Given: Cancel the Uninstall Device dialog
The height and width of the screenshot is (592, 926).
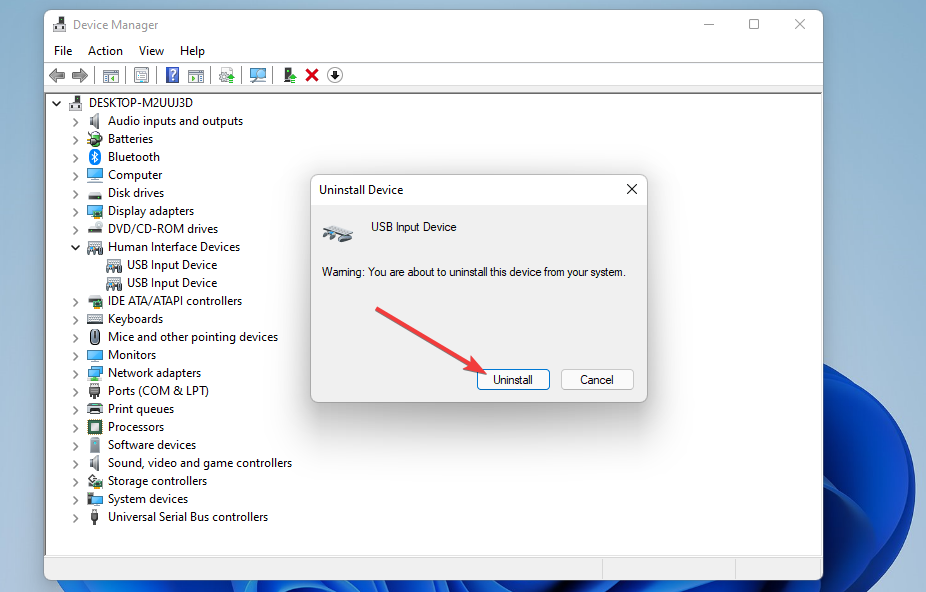Looking at the screenshot, I should 597,379.
